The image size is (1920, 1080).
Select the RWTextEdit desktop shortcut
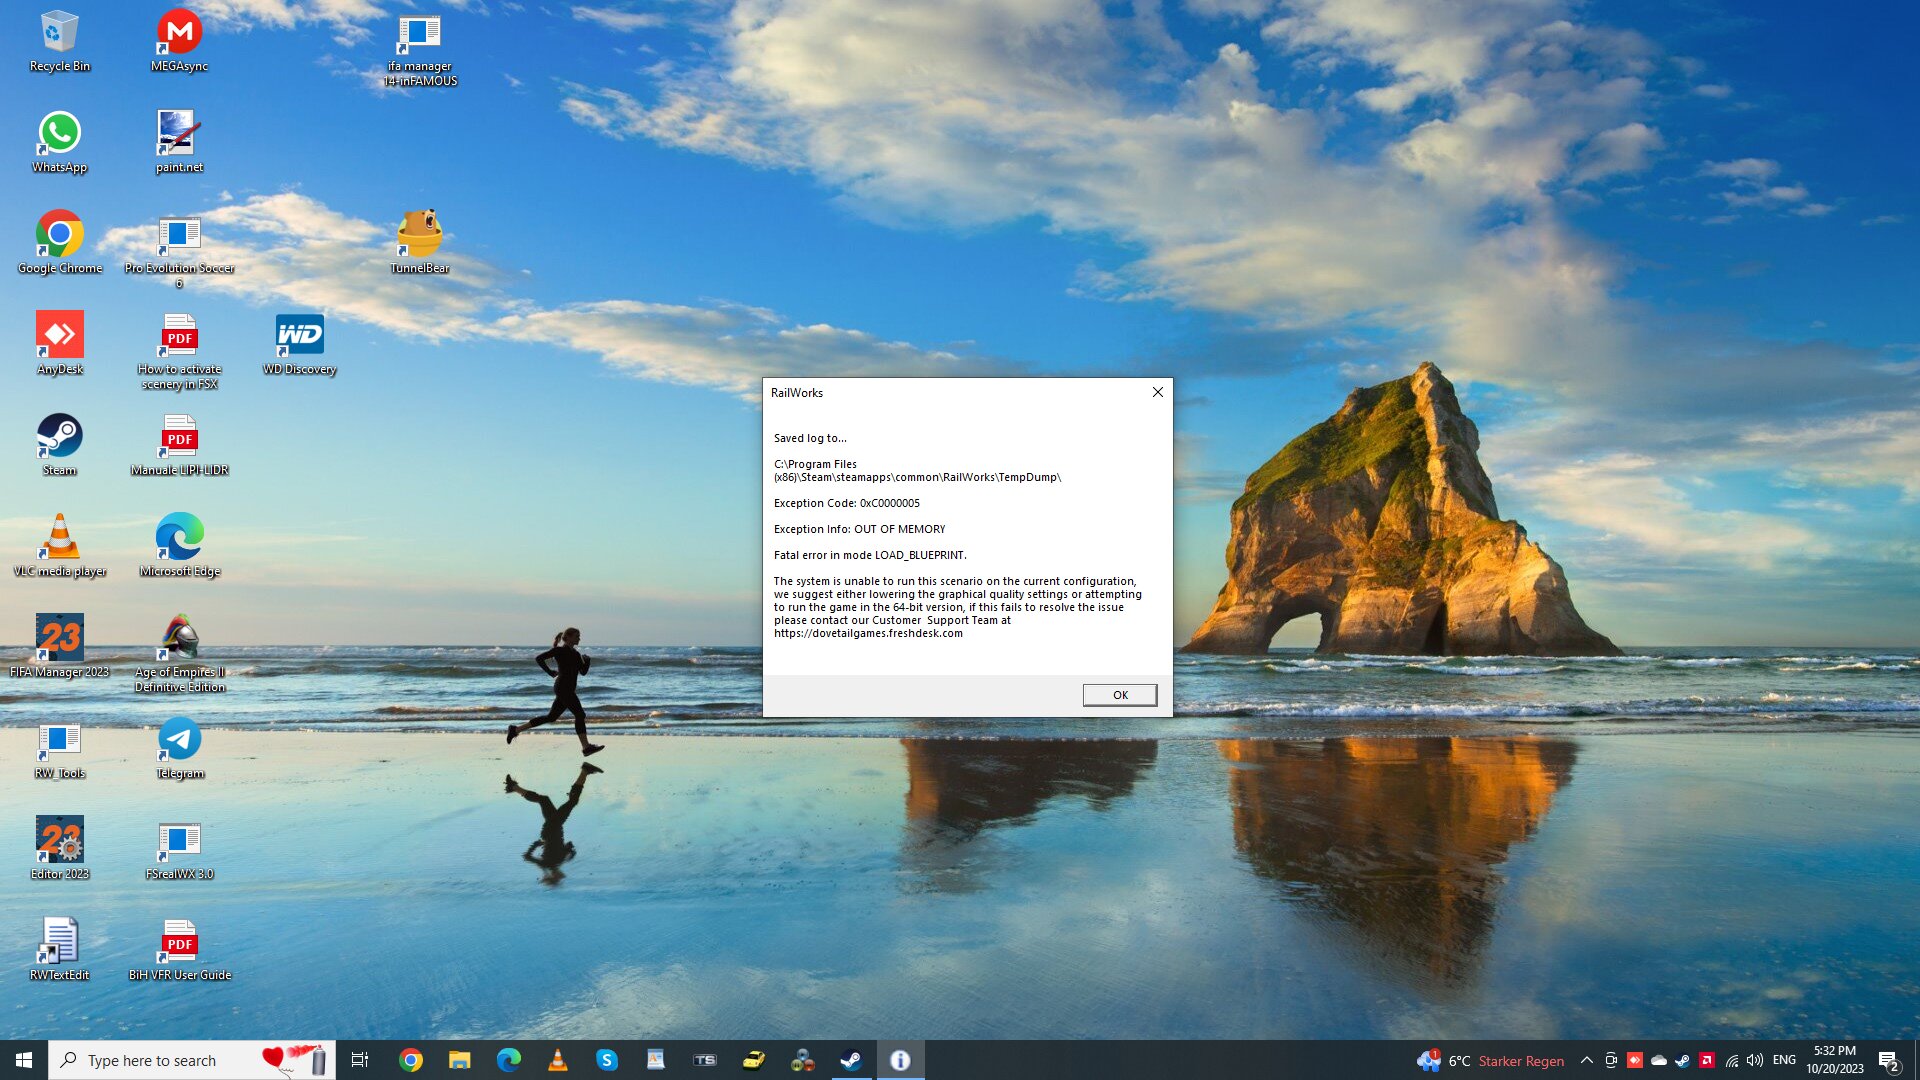pos(59,942)
